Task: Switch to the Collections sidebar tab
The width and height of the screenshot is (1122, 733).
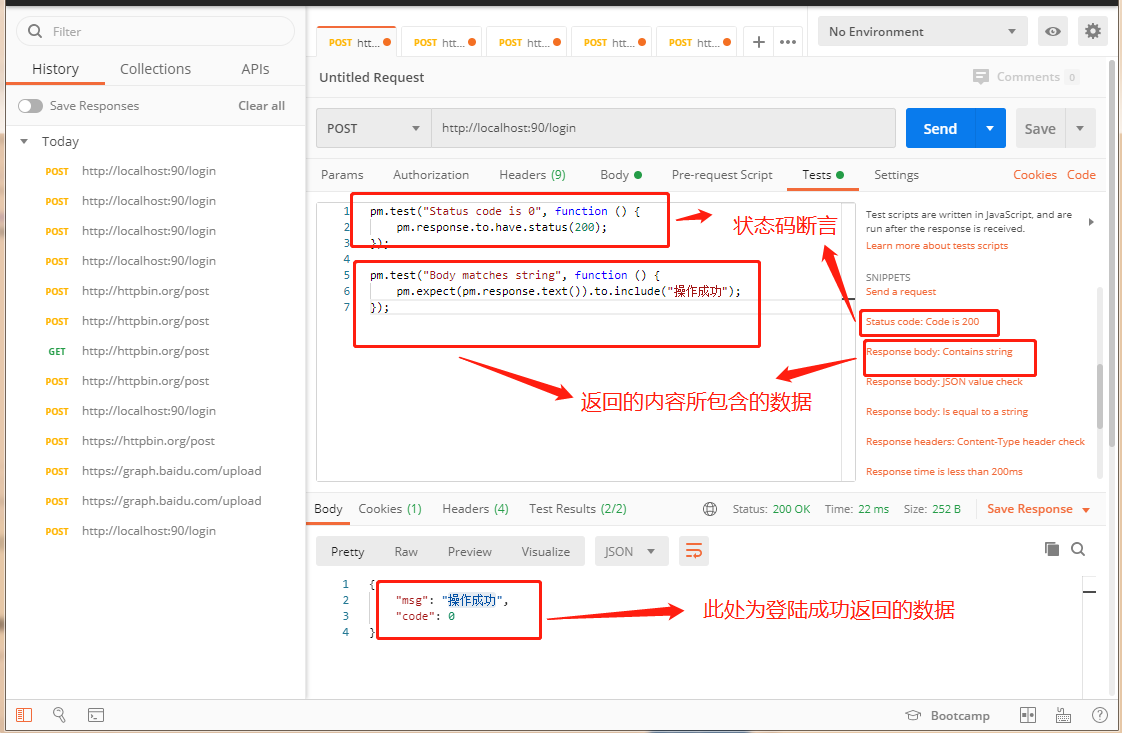Action: coord(155,69)
